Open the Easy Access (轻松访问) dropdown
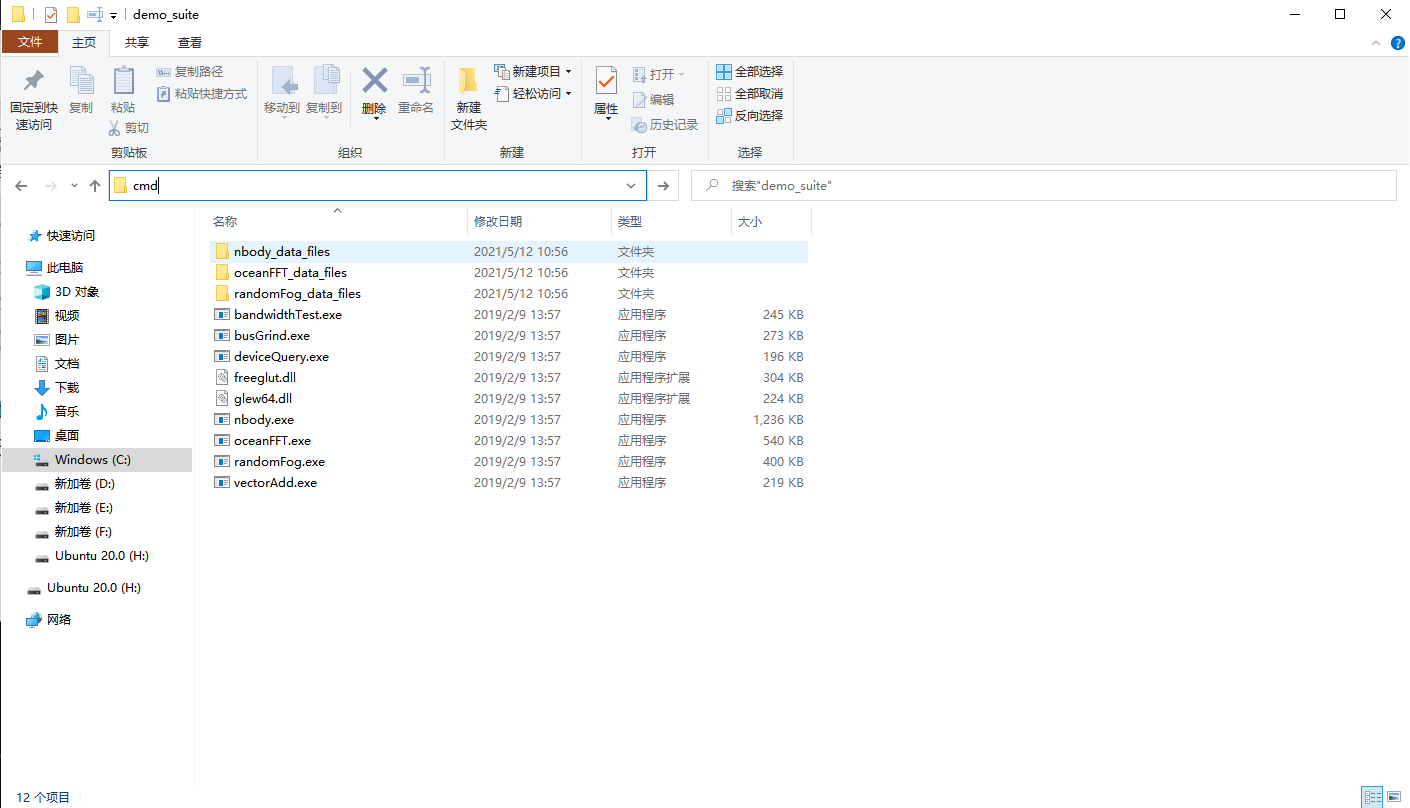Viewport: 1410px width, 808px height. pyautogui.click(x=533, y=94)
